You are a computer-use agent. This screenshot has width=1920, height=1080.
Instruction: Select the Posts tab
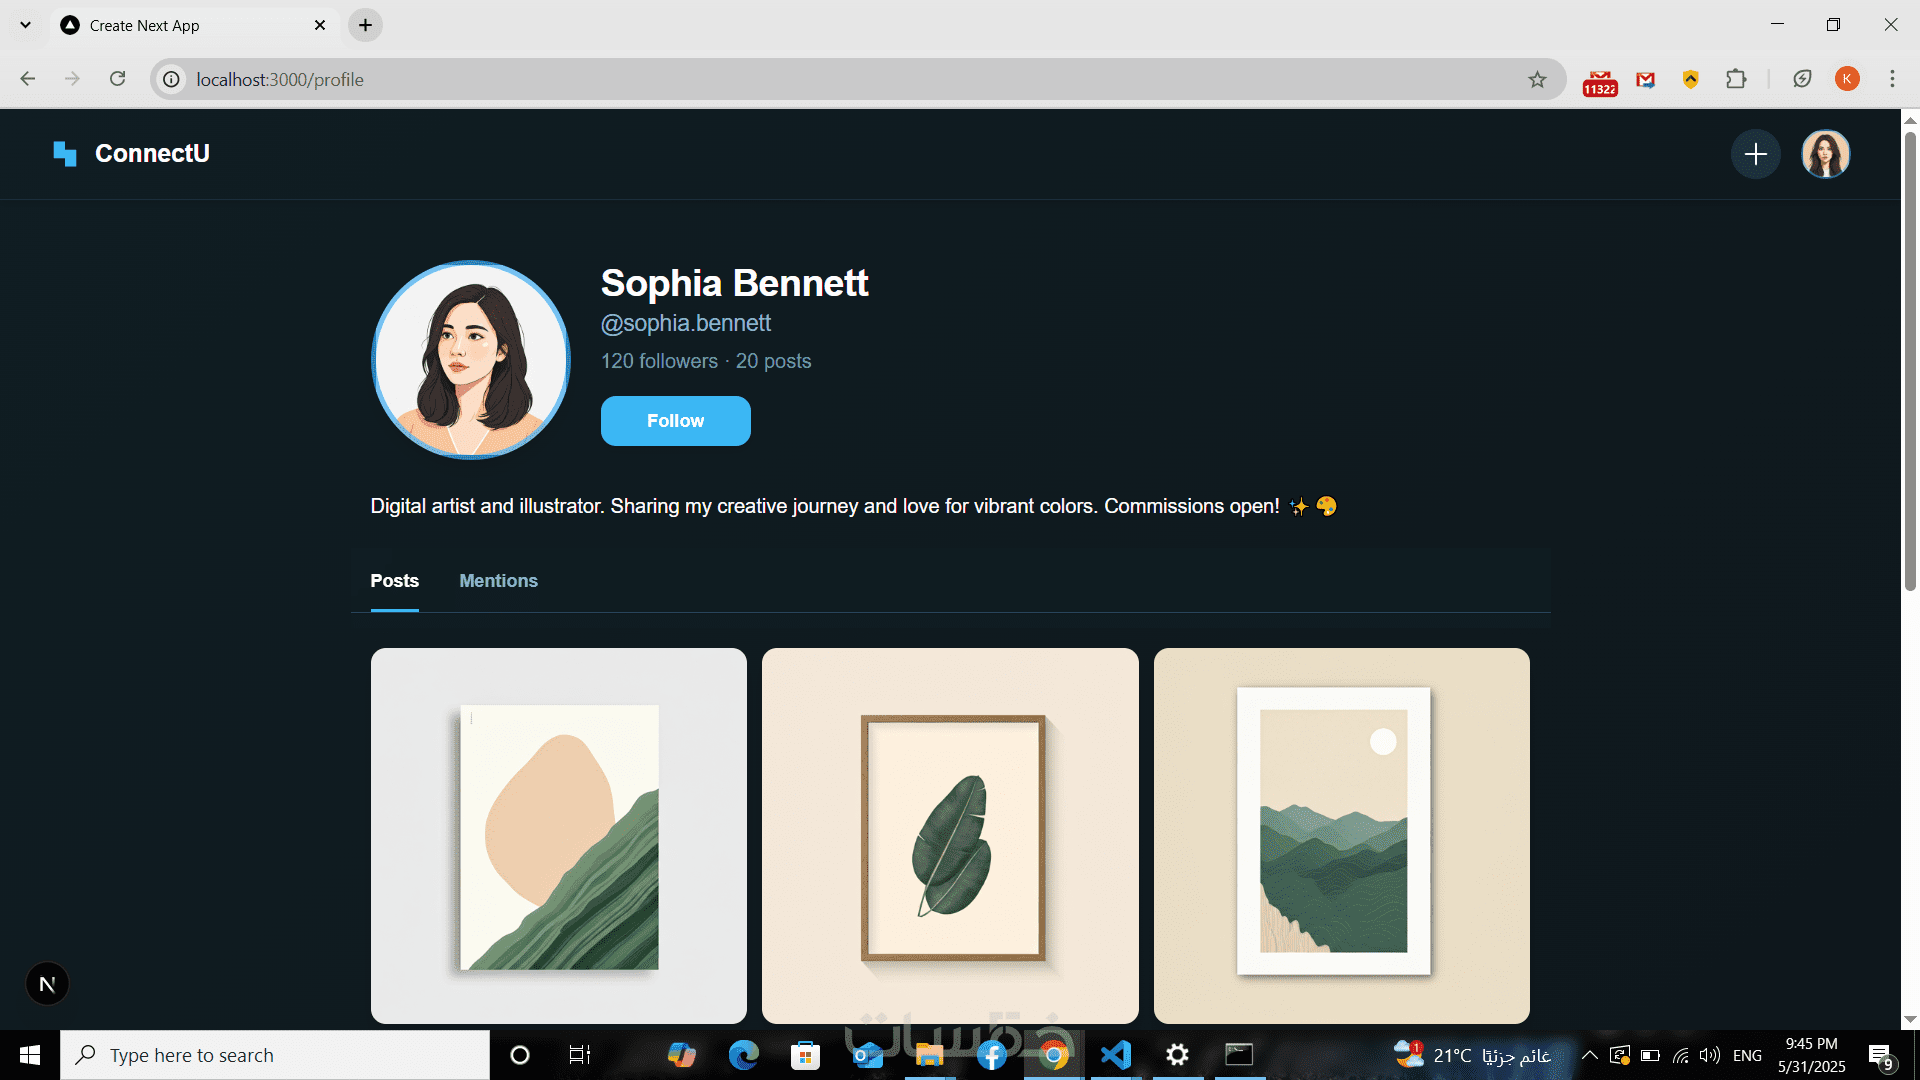(394, 581)
